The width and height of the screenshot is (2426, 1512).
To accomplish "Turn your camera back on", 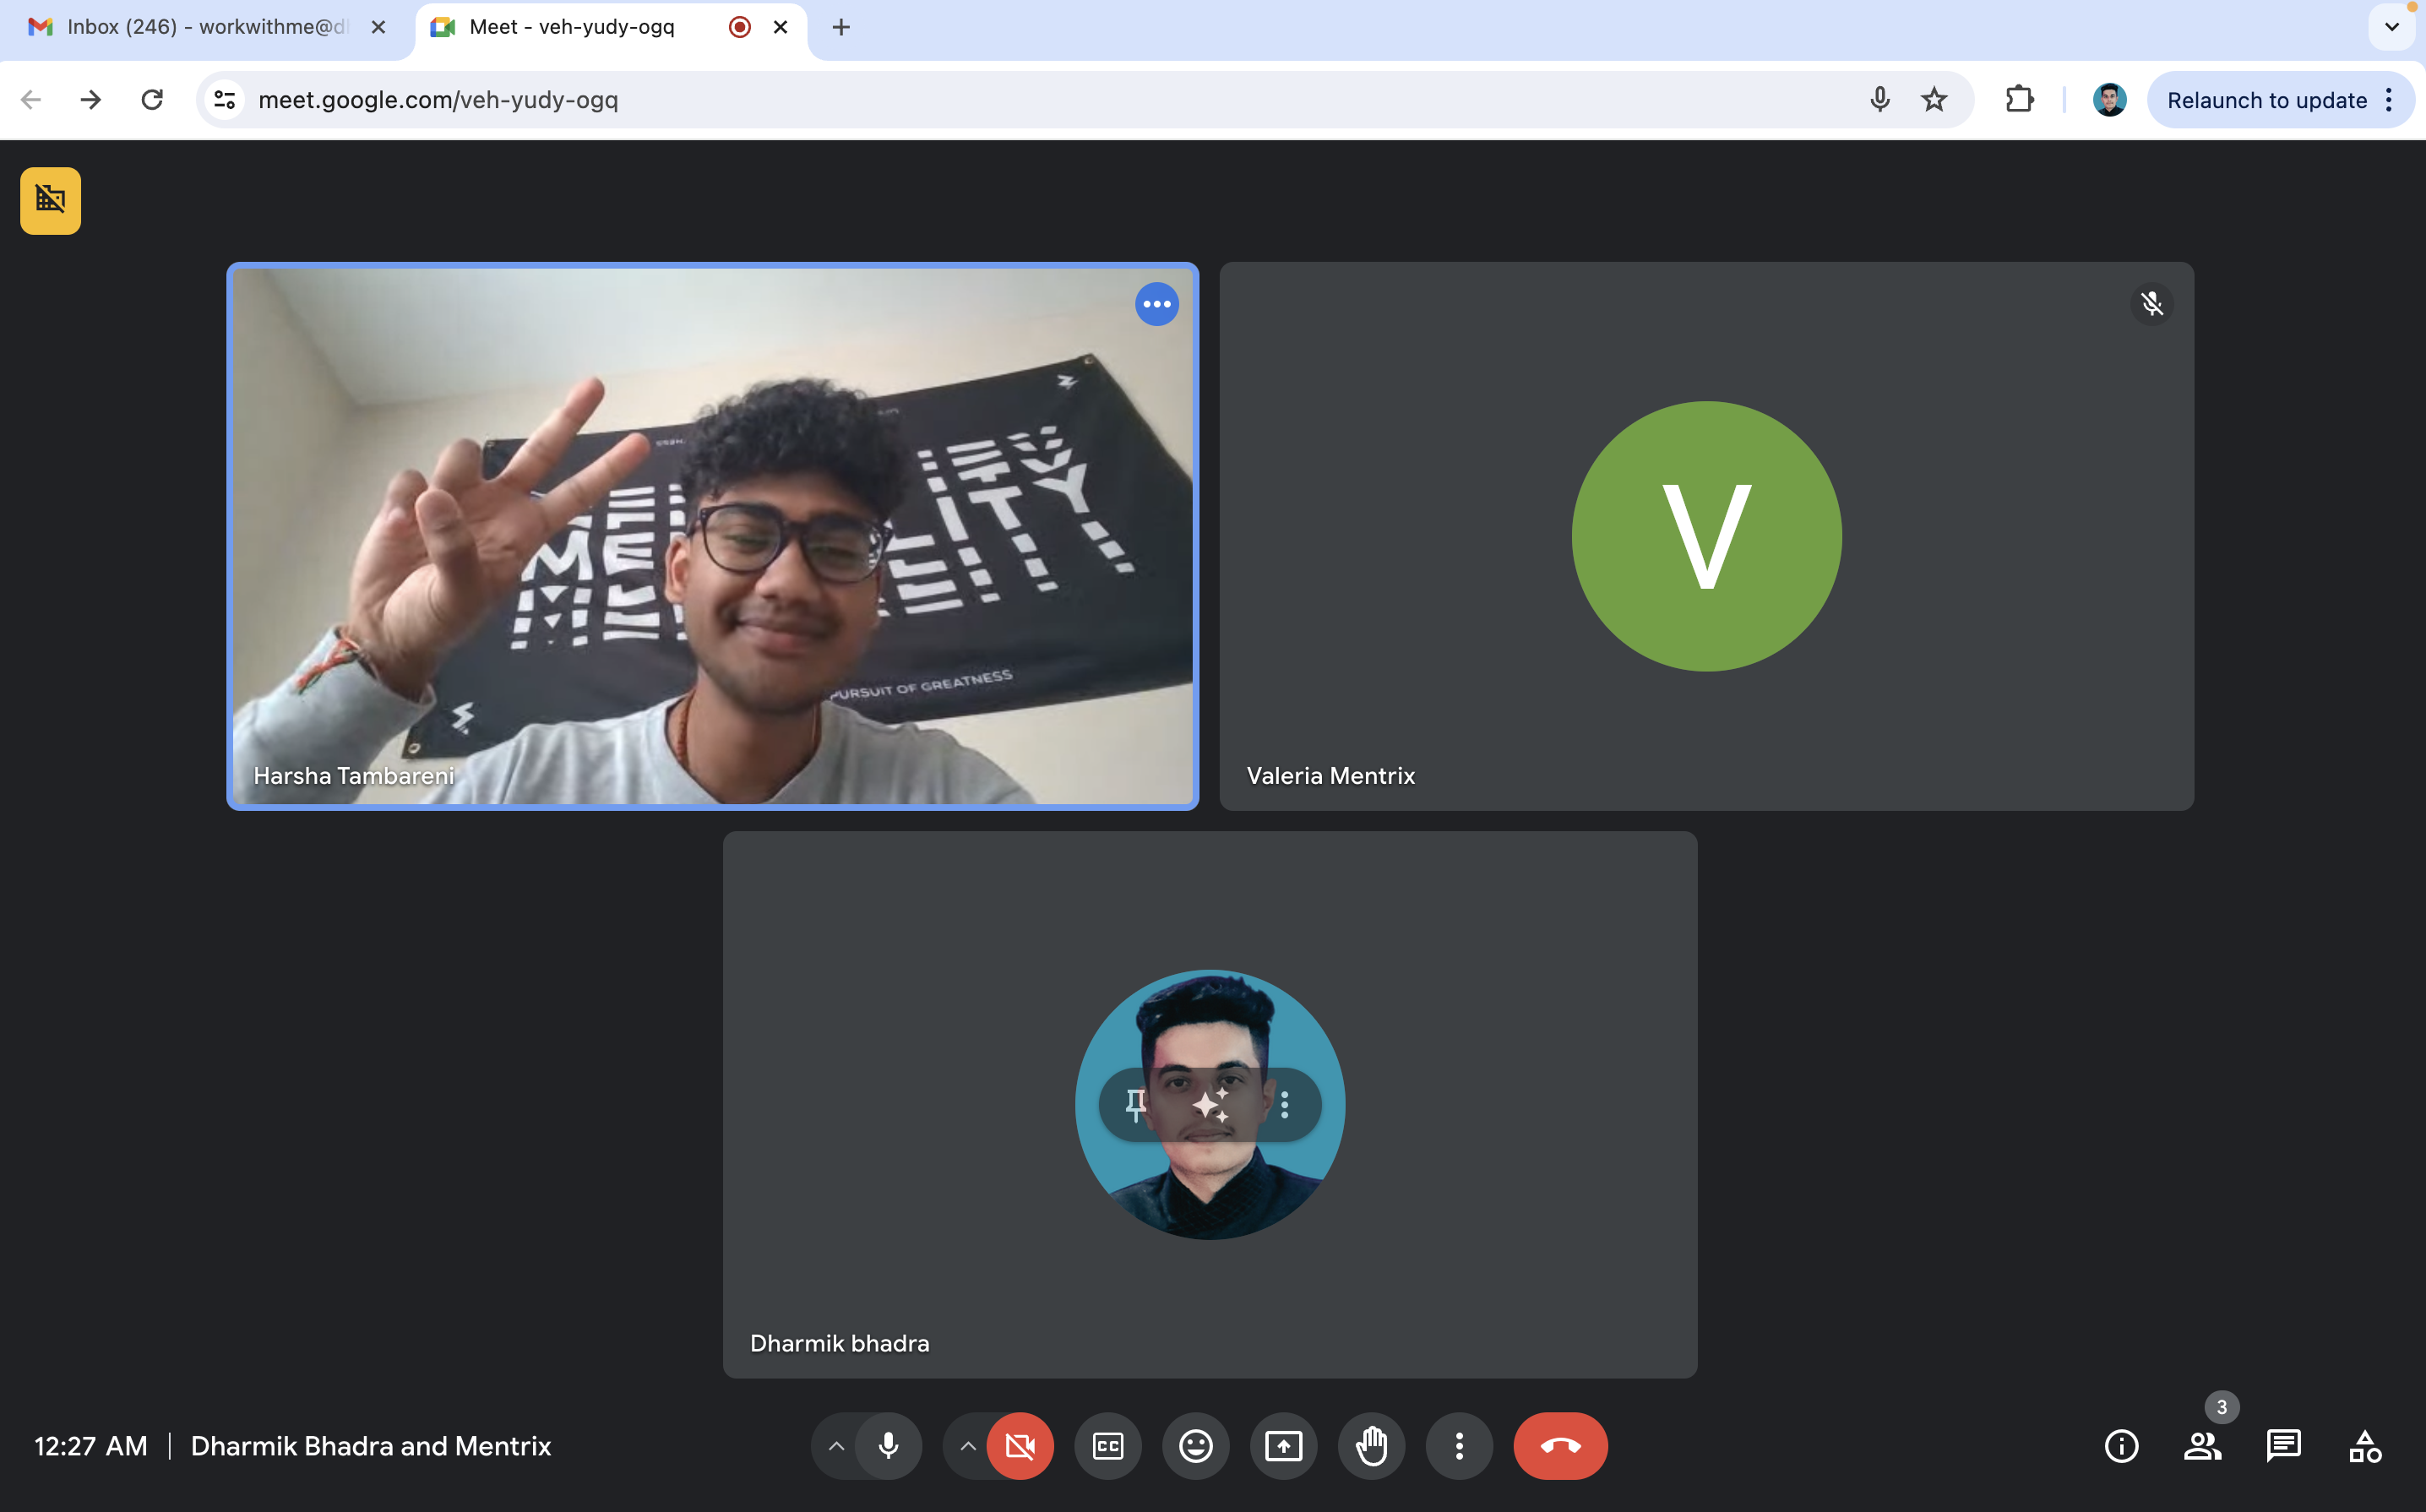I will pyautogui.click(x=1020, y=1445).
